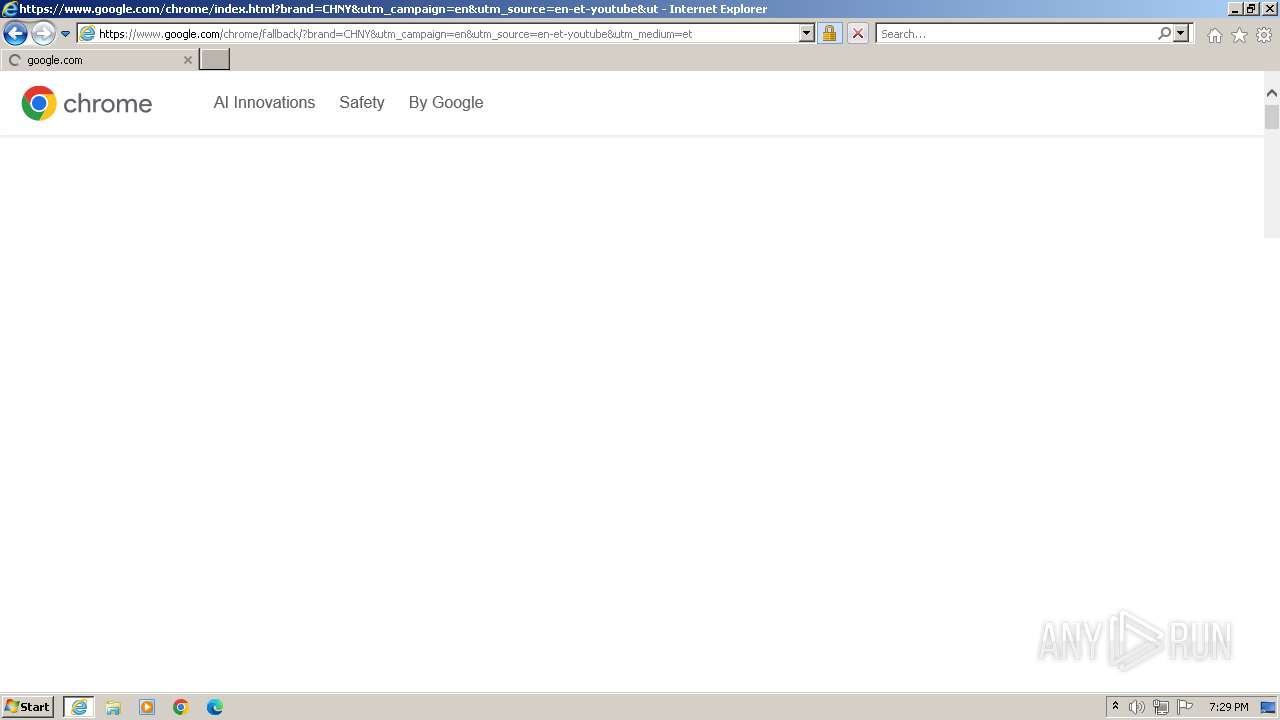Click the scrollbar up arrow
The width and height of the screenshot is (1280, 720).
click(x=1272, y=94)
